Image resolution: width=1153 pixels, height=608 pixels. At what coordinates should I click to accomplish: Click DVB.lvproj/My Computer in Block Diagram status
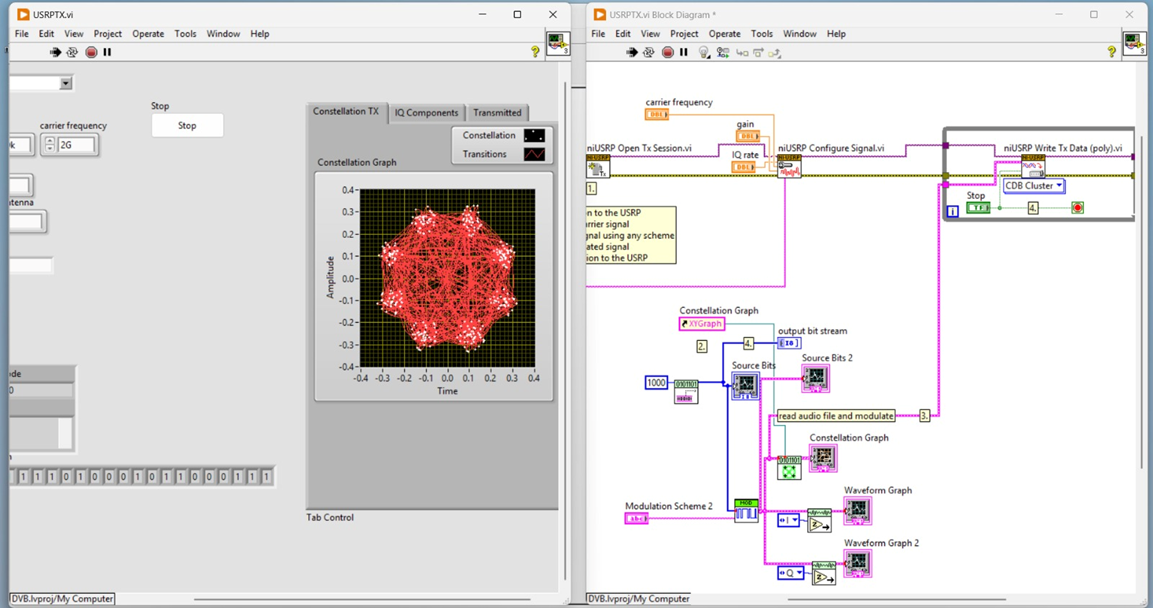coord(638,599)
